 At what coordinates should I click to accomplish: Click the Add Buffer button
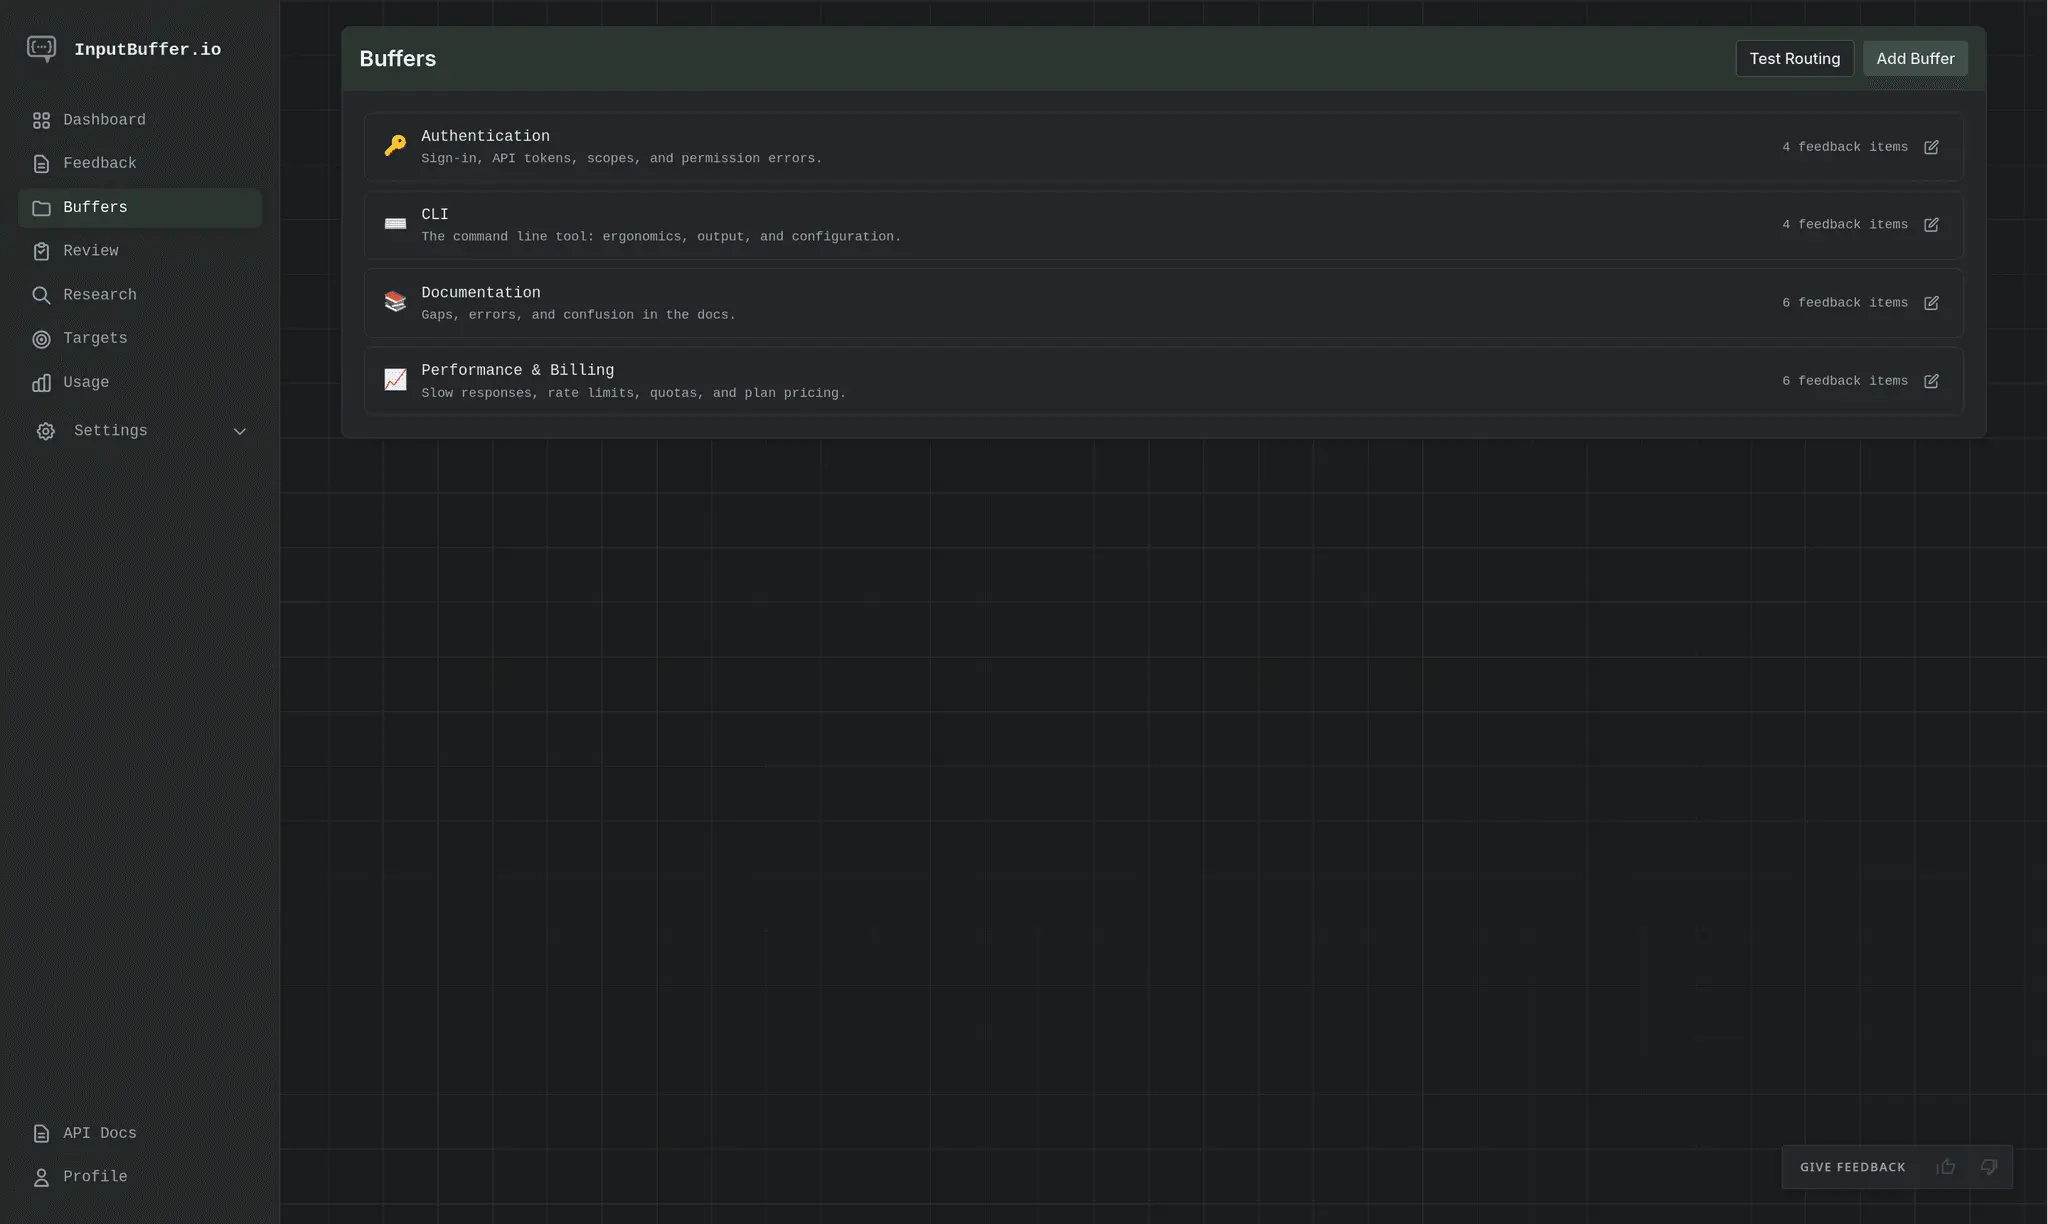pyautogui.click(x=1915, y=59)
